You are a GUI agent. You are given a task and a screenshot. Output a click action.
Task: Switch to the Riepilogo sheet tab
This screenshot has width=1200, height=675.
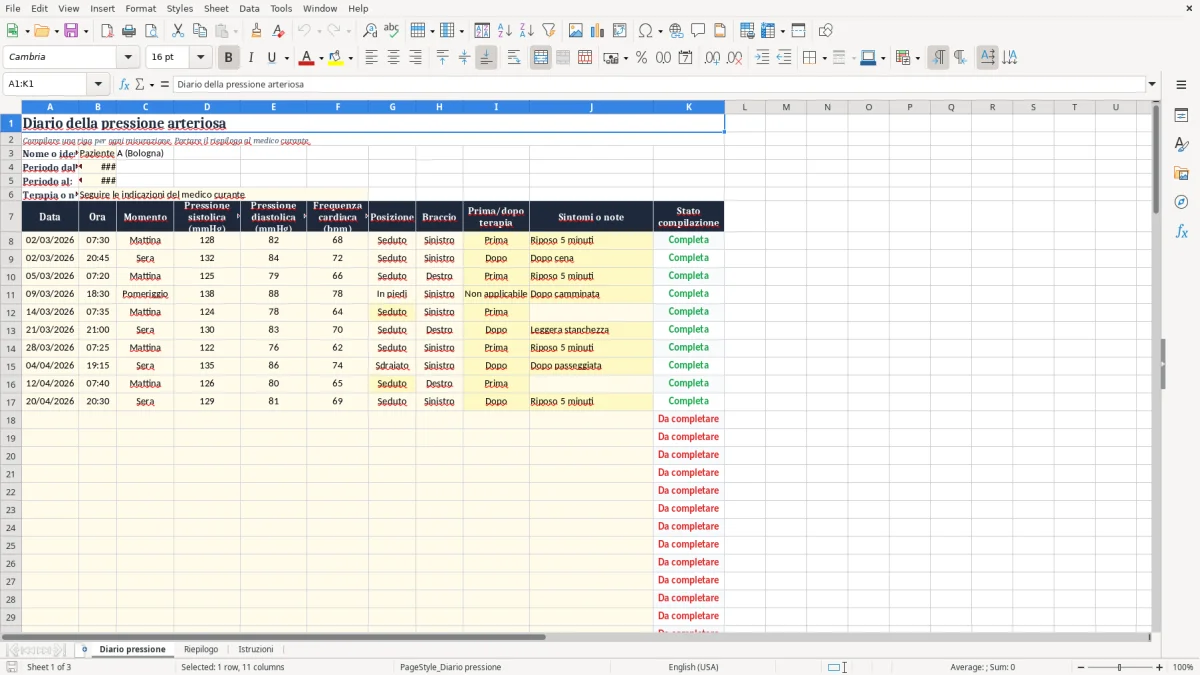point(201,649)
